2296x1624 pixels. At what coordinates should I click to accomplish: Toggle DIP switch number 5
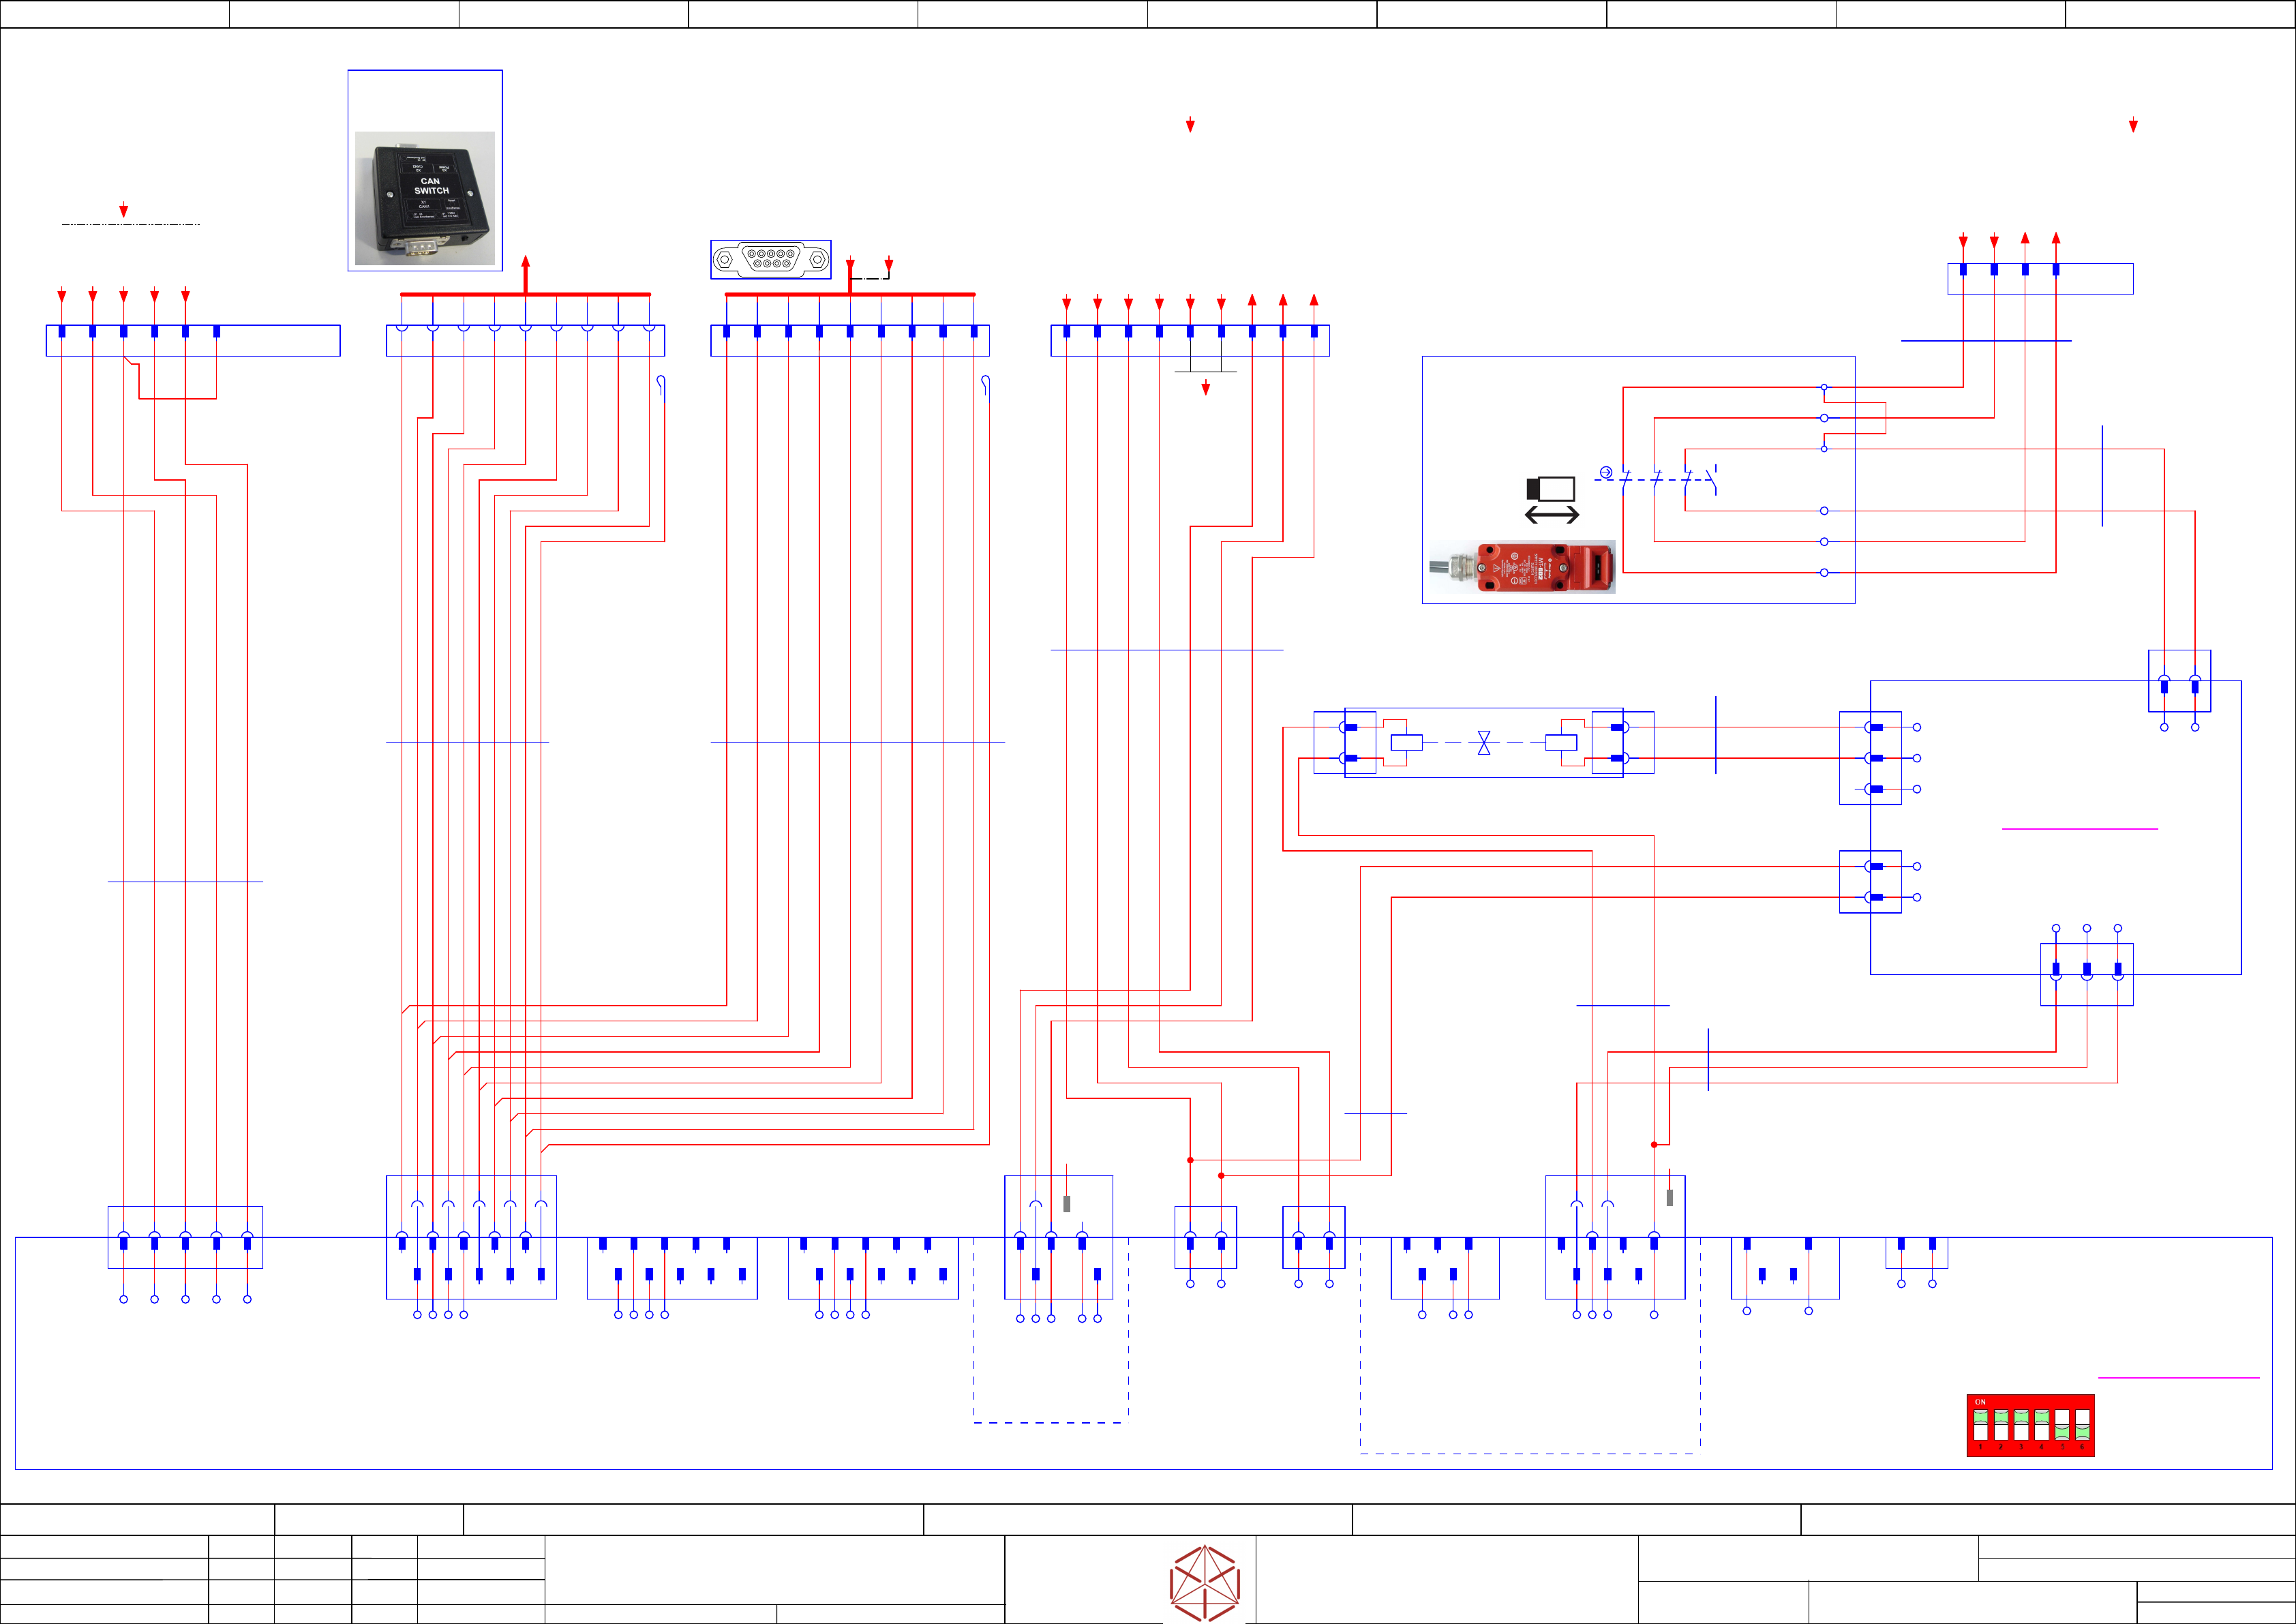tap(2062, 1425)
